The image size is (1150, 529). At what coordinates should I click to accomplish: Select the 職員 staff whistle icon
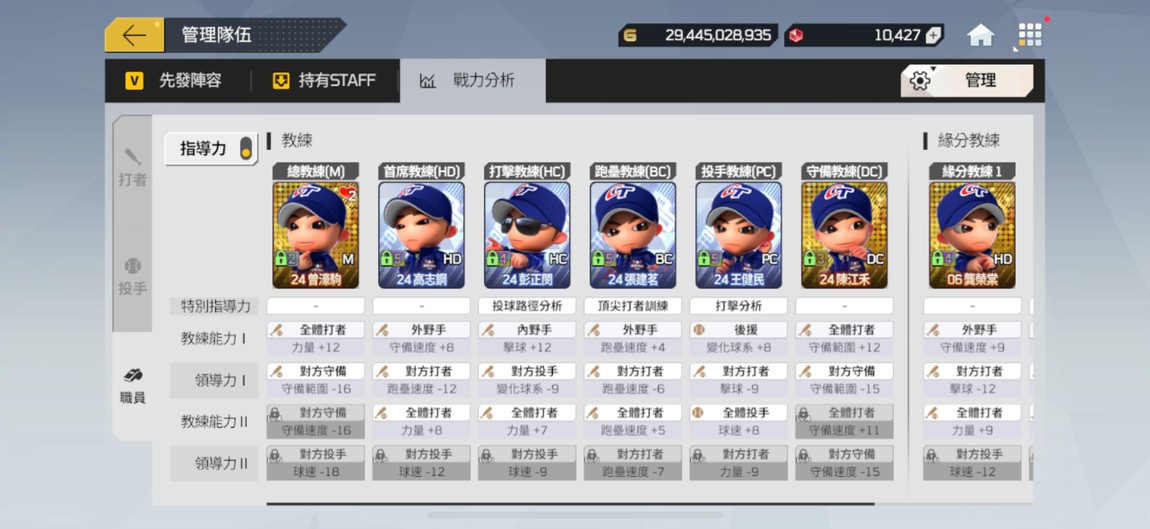click(133, 387)
